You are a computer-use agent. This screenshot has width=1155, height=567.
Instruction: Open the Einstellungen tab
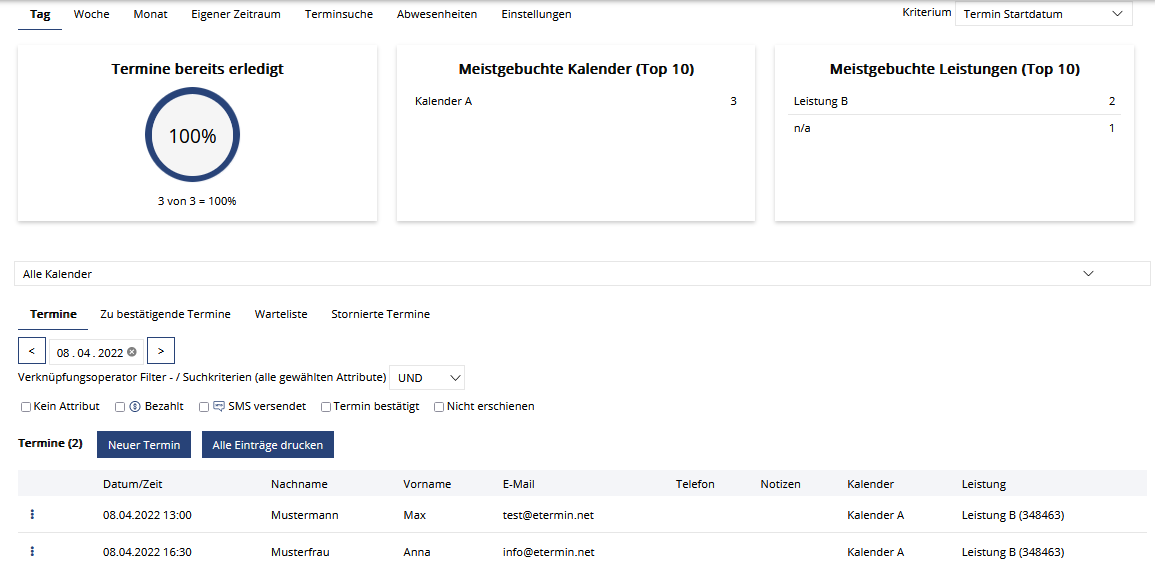[536, 14]
